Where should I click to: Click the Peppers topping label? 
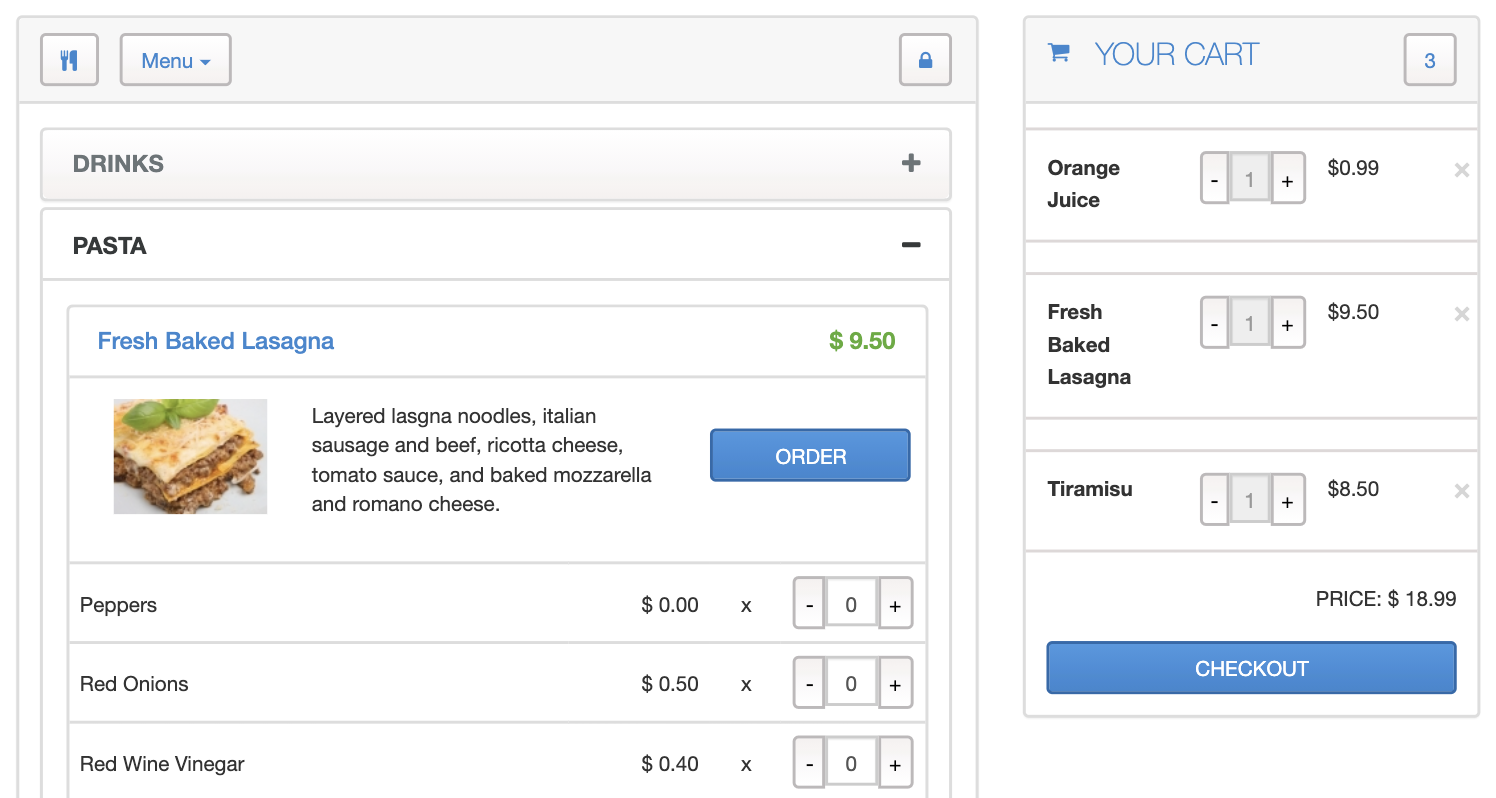[x=118, y=605]
